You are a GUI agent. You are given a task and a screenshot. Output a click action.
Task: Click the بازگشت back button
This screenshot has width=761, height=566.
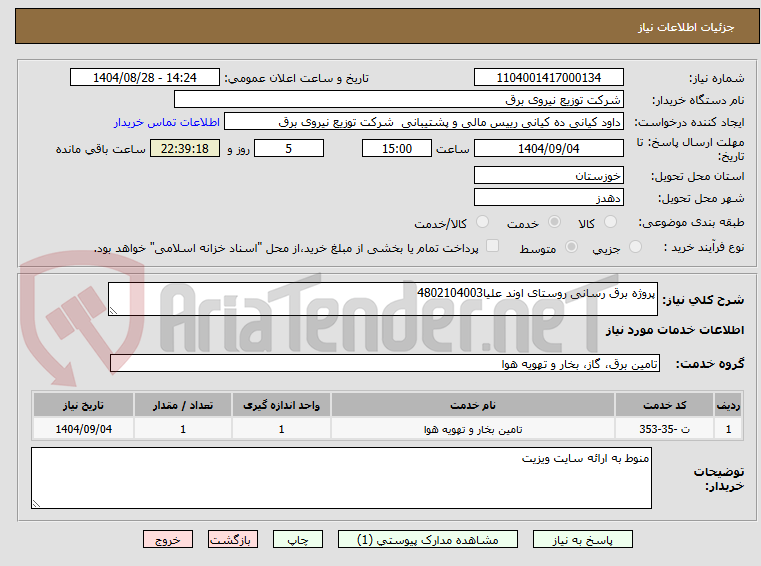232,539
